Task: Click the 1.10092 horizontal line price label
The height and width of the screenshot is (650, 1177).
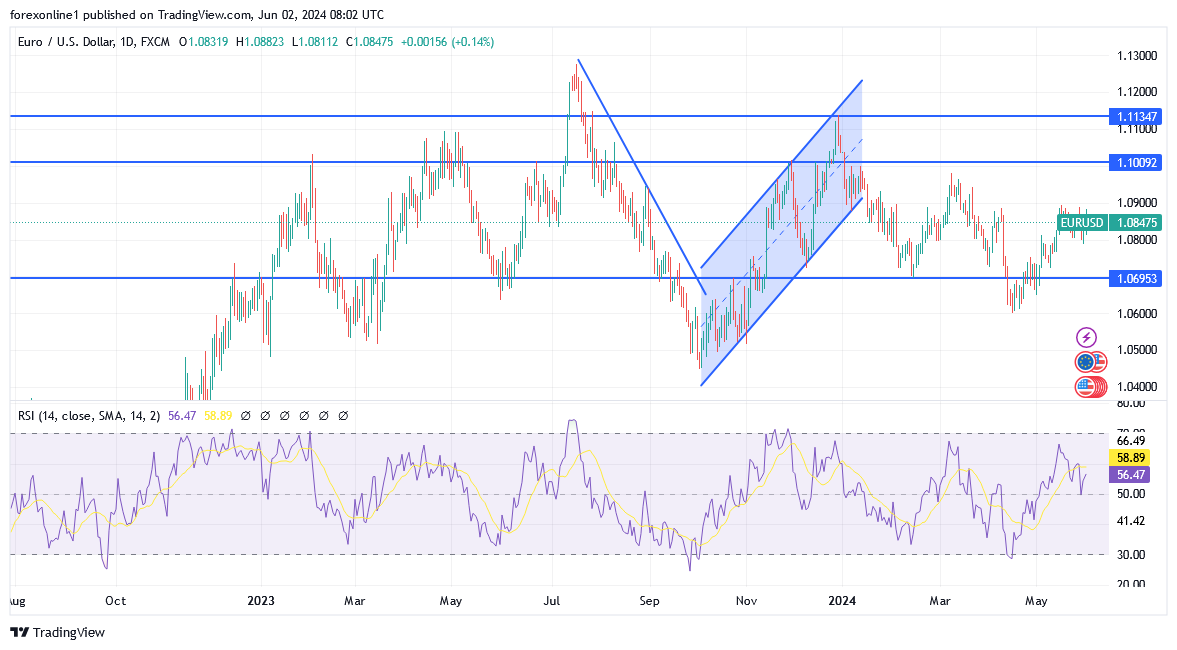Action: 1136,162
